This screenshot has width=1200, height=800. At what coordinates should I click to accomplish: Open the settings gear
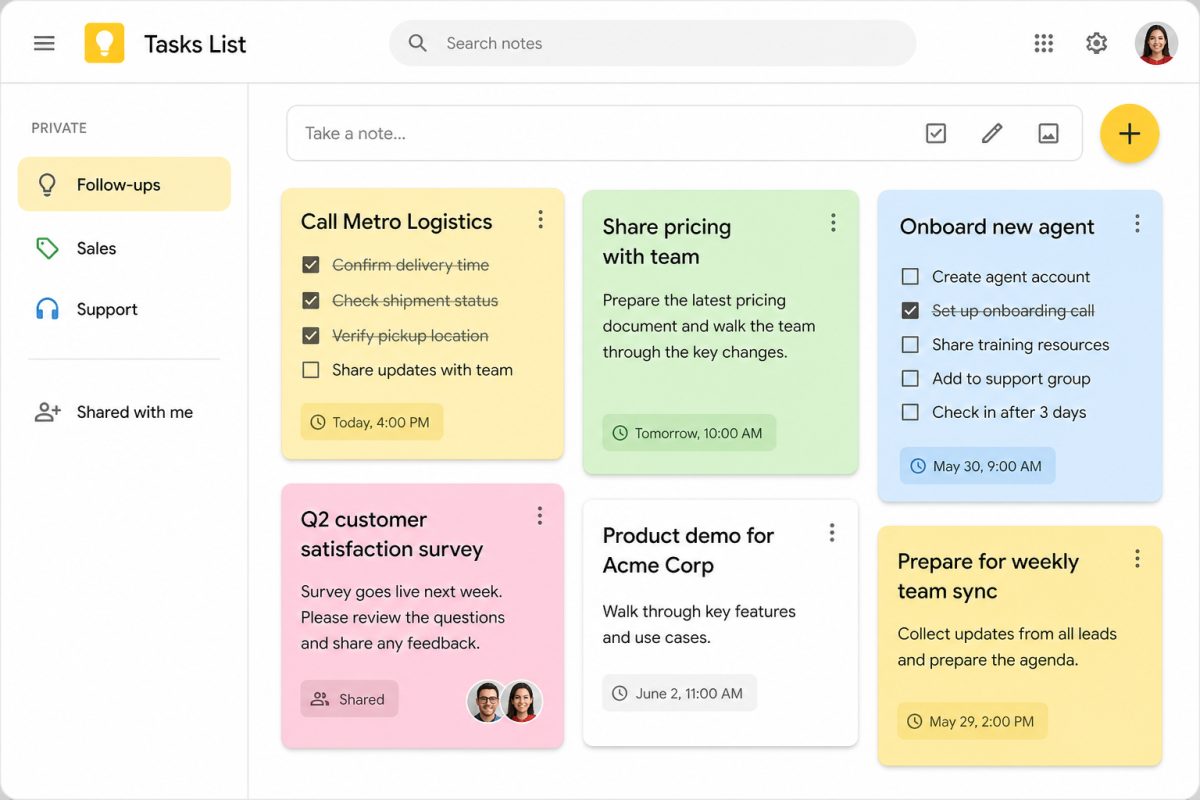[x=1097, y=43]
